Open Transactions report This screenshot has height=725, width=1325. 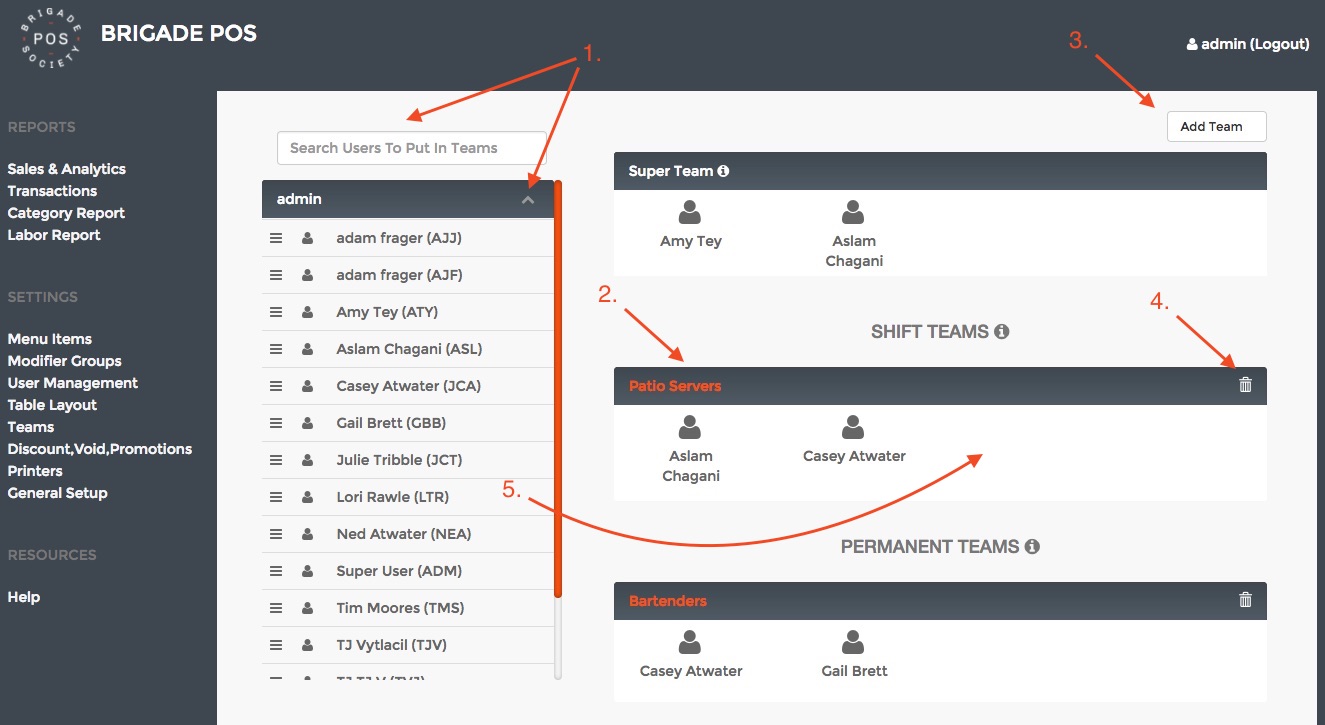tap(52, 191)
